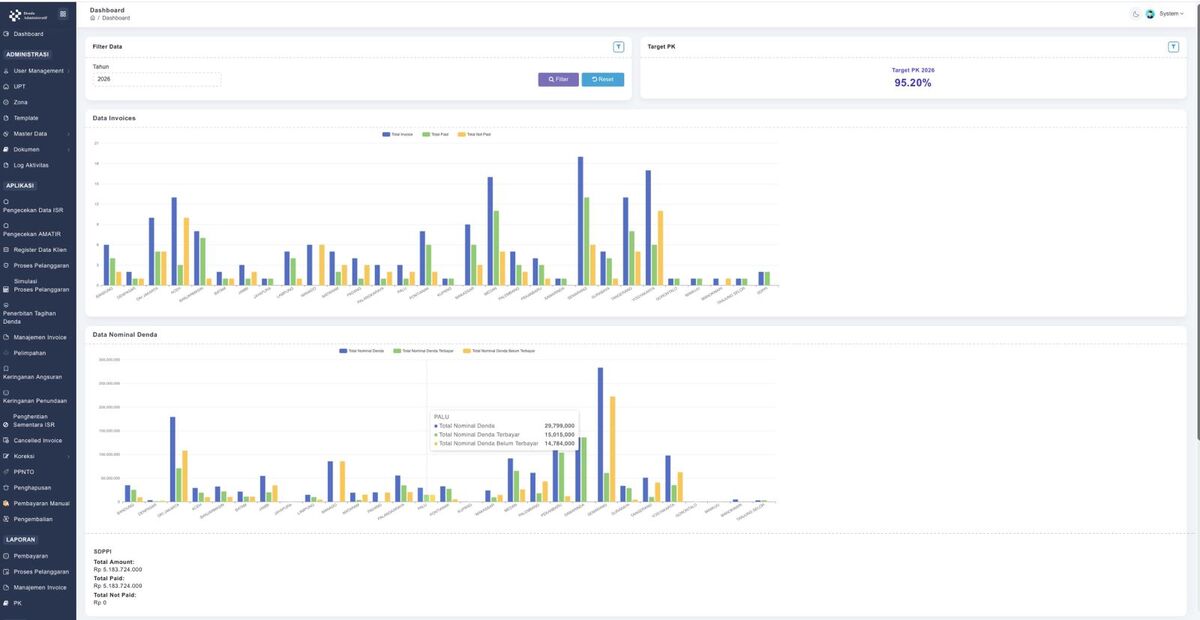Toggle Total Paid series in invoices legend
1200x620 pixels.
click(x=435, y=134)
